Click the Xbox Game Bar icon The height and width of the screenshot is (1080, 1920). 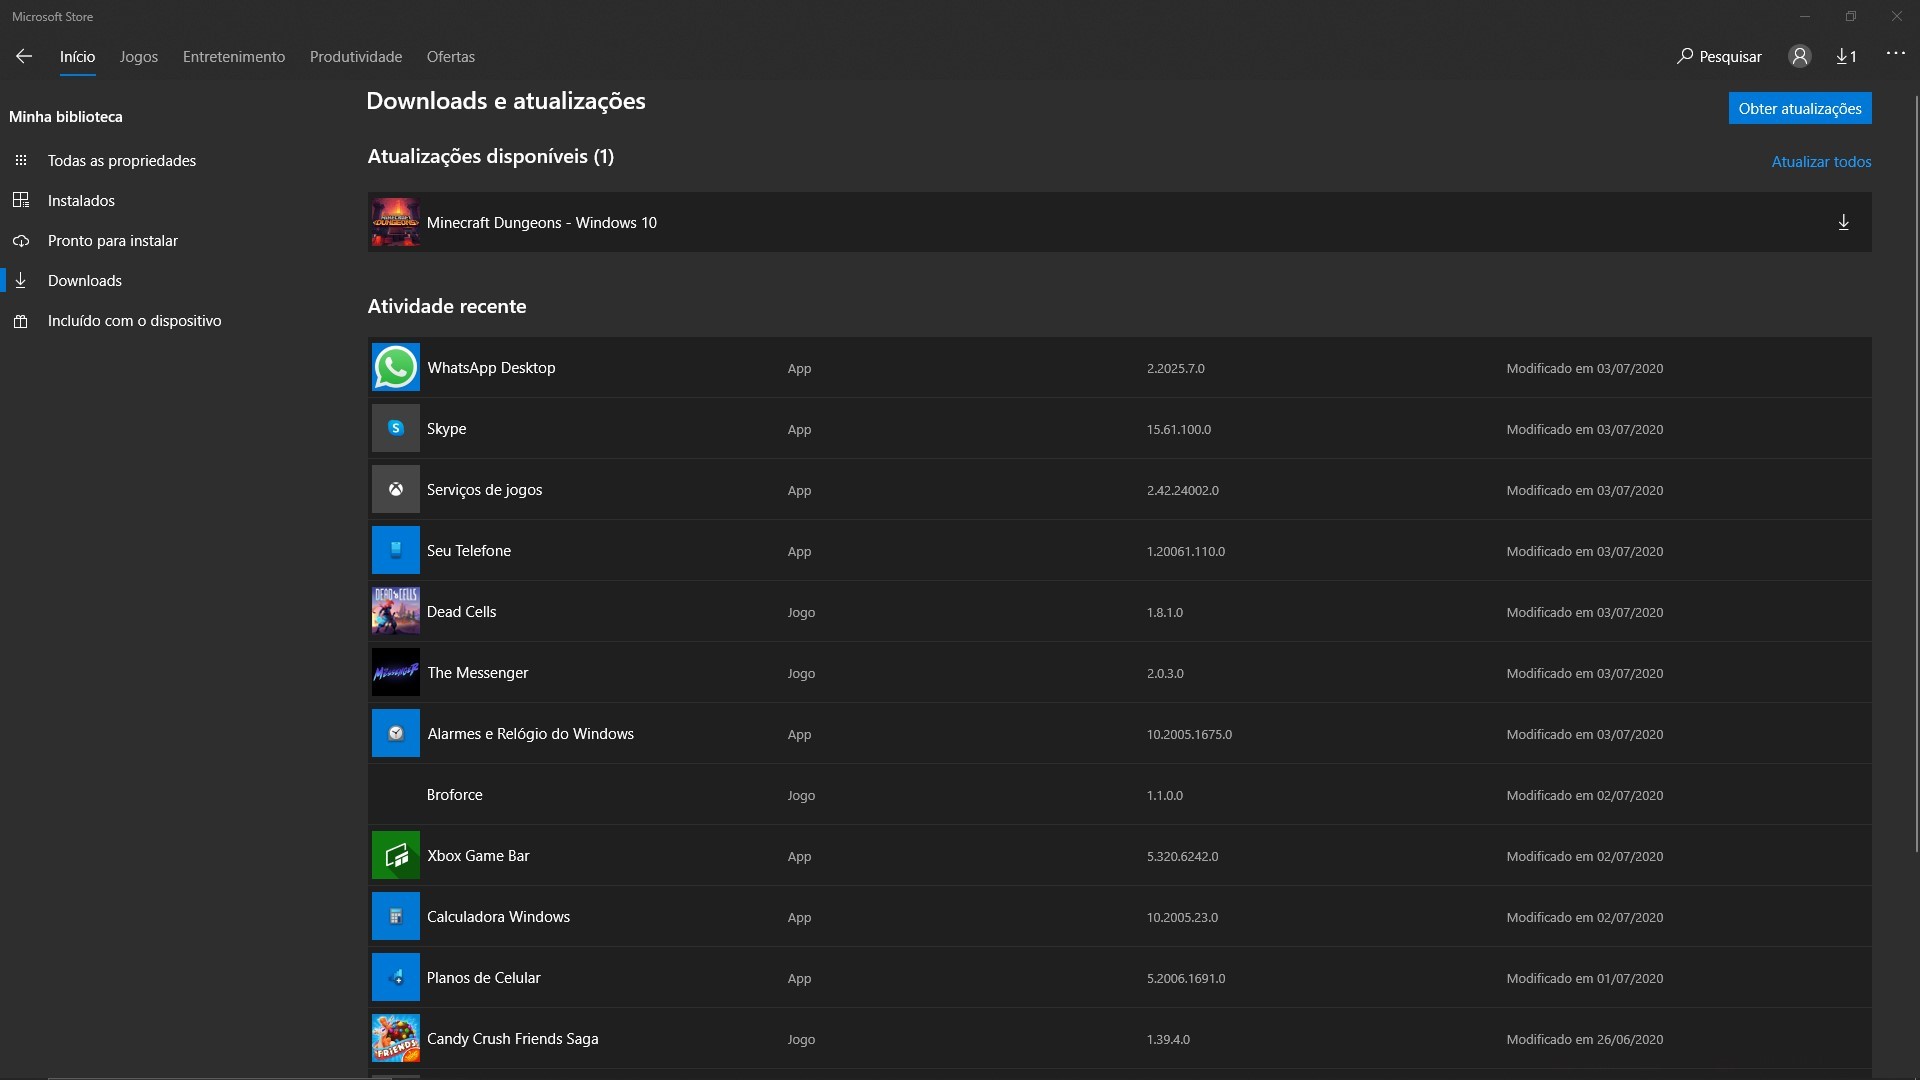394,855
